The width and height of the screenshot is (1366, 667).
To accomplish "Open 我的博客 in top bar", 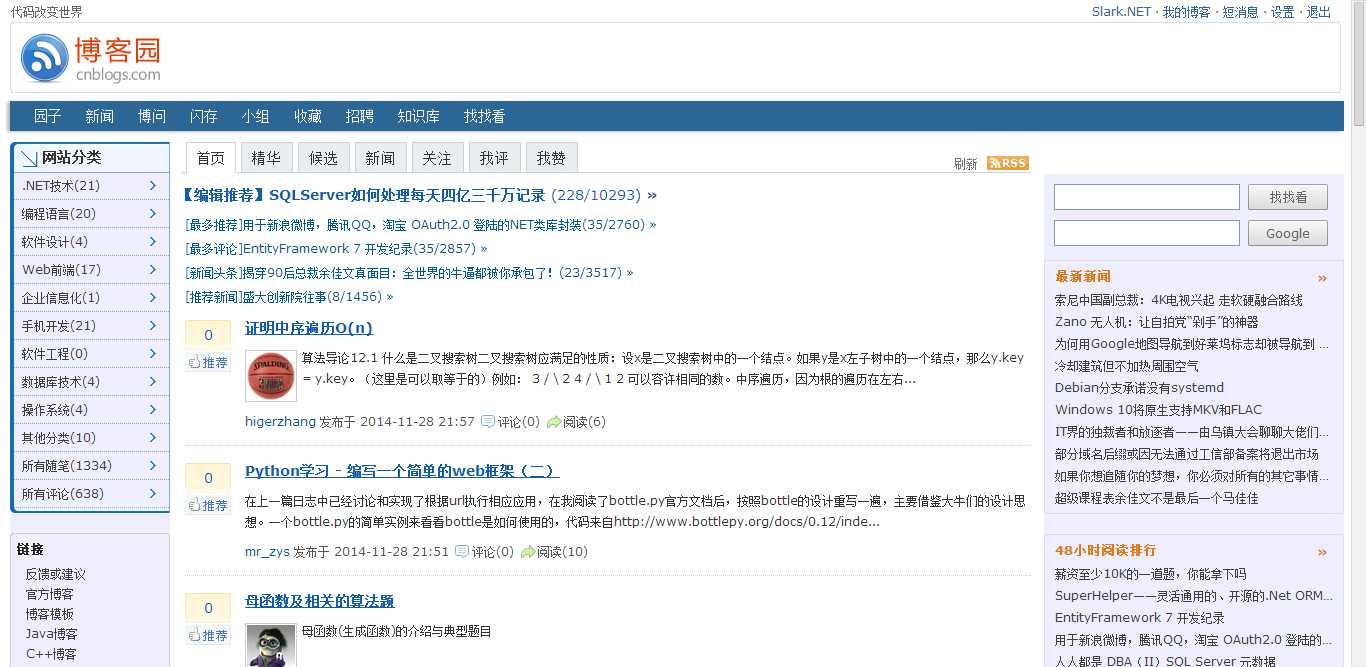I will [1187, 12].
